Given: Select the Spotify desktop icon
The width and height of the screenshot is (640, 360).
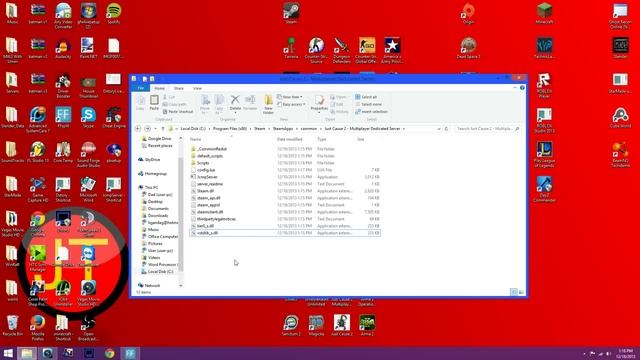Looking at the screenshot, I should (x=113, y=13).
